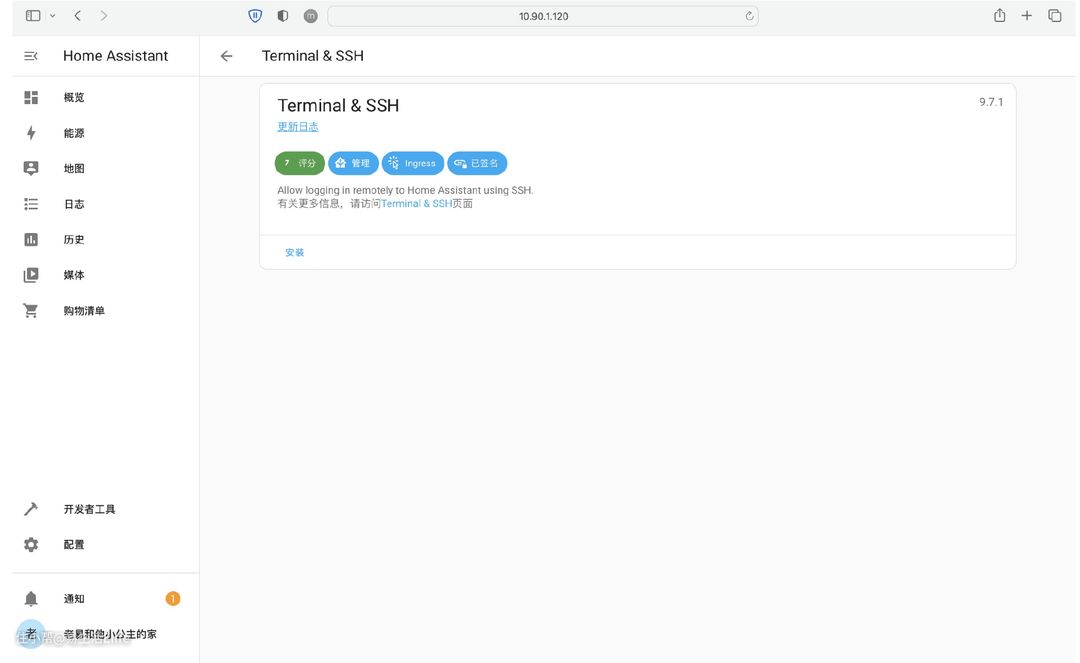Click the 更新日志 changelog link
The height and width of the screenshot is (663, 1080).
pos(298,127)
